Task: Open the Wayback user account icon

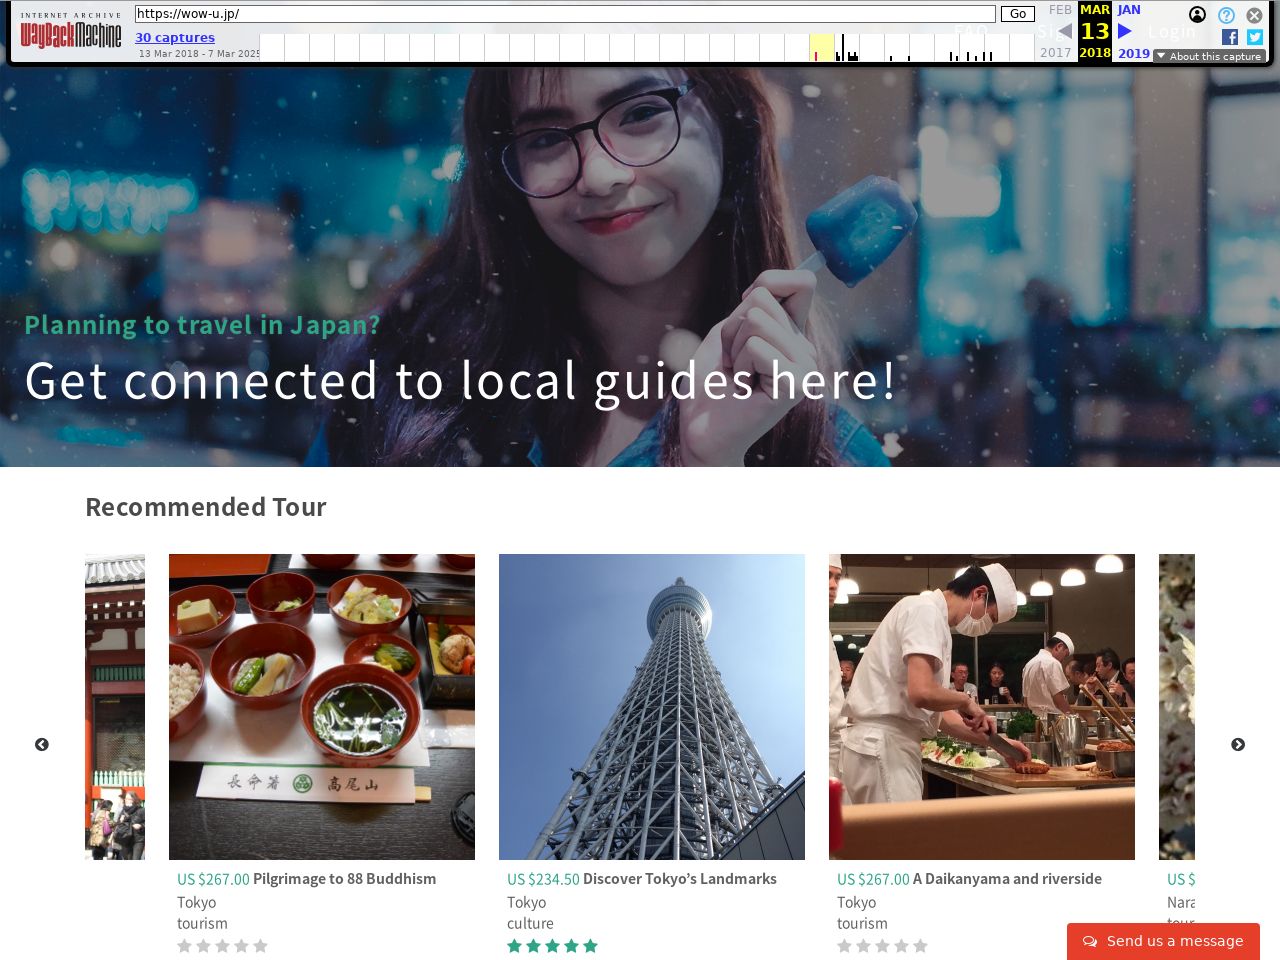Action: (1197, 14)
